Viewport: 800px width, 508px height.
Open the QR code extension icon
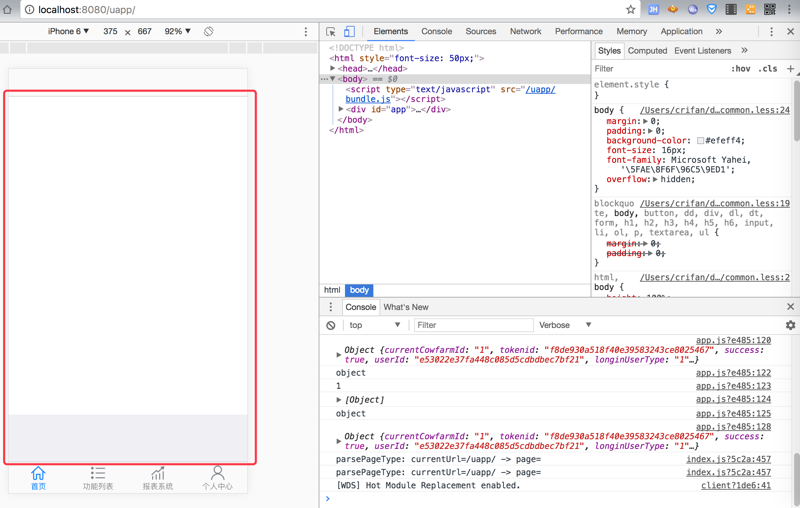tap(769, 9)
